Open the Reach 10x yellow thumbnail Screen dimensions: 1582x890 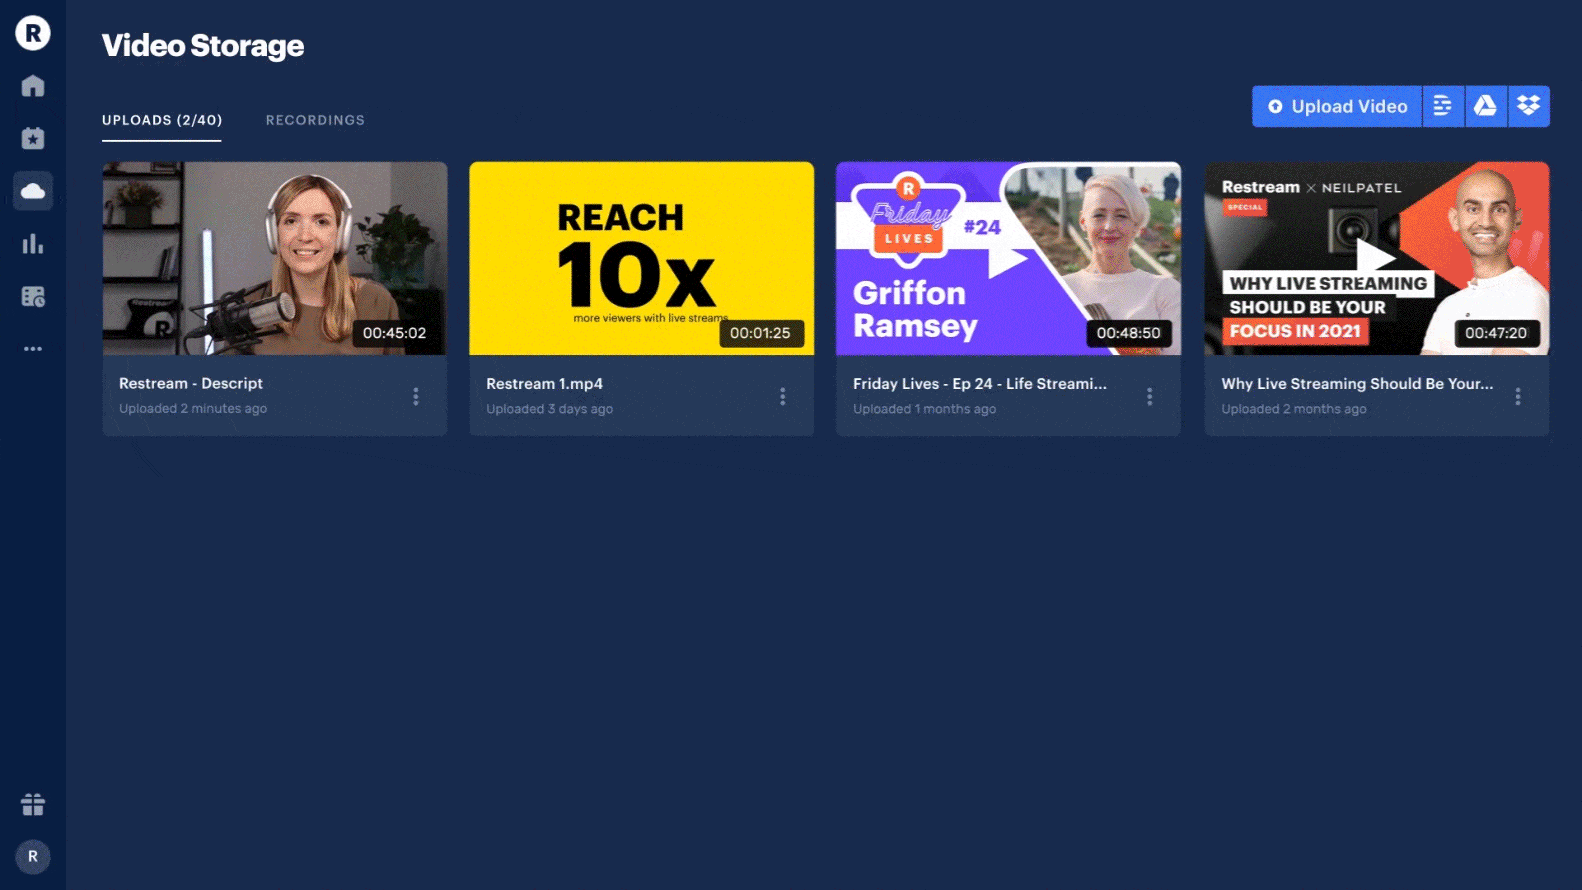click(x=642, y=258)
